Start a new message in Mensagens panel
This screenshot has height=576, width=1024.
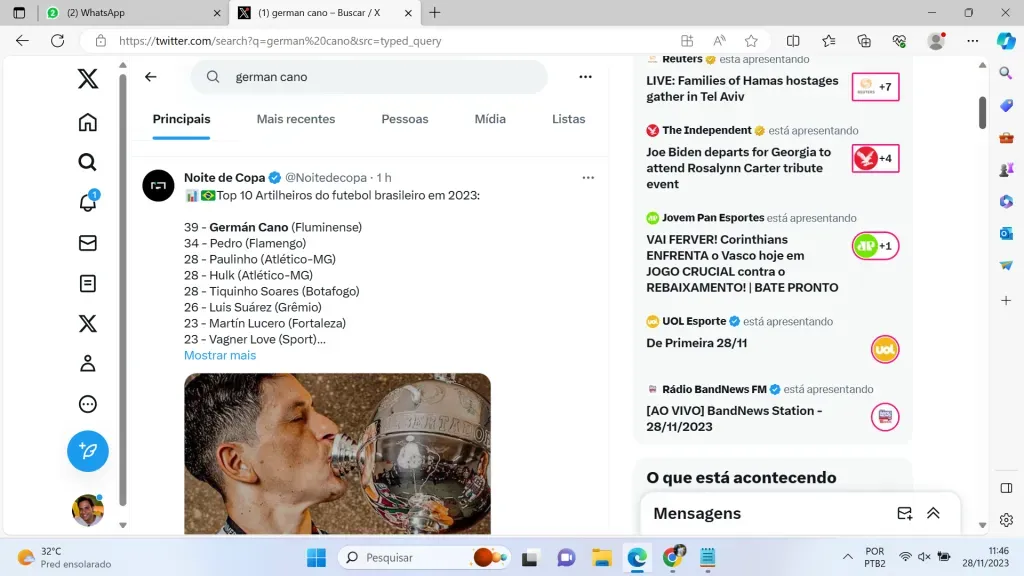tap(904, 513)
